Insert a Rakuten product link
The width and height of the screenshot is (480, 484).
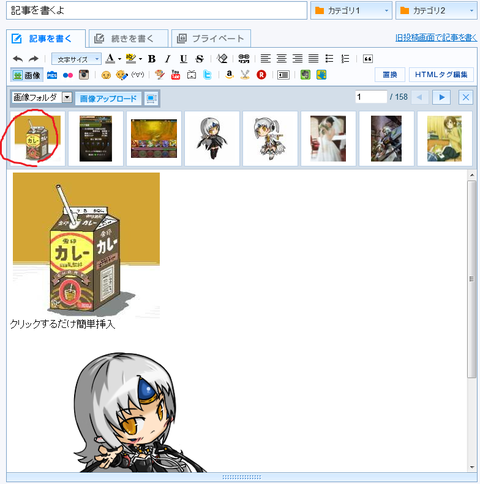click(x=261, y=75)
